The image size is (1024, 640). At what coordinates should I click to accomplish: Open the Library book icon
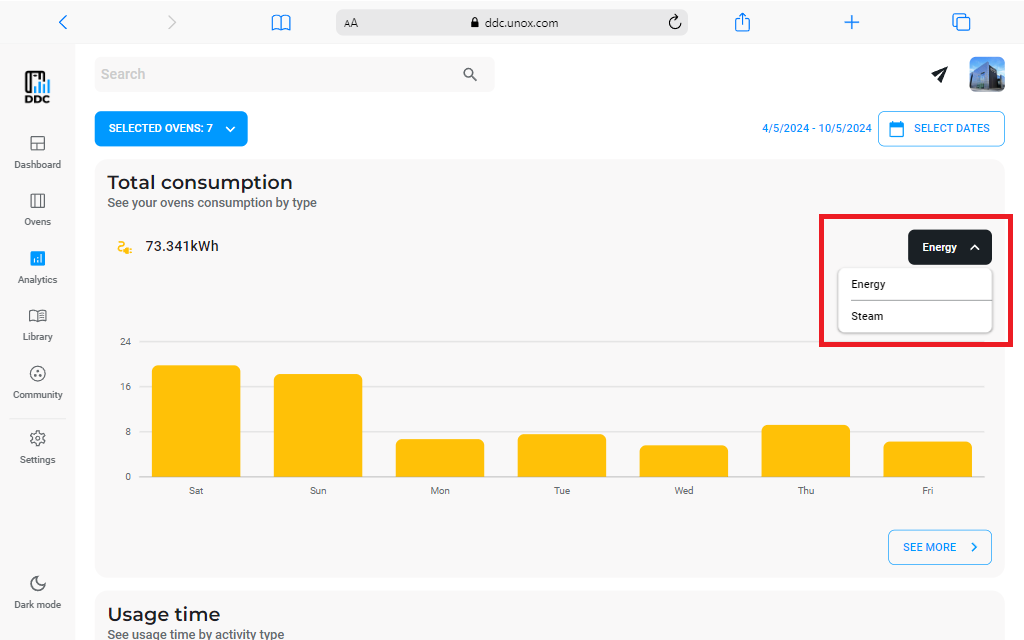(37, 317)
